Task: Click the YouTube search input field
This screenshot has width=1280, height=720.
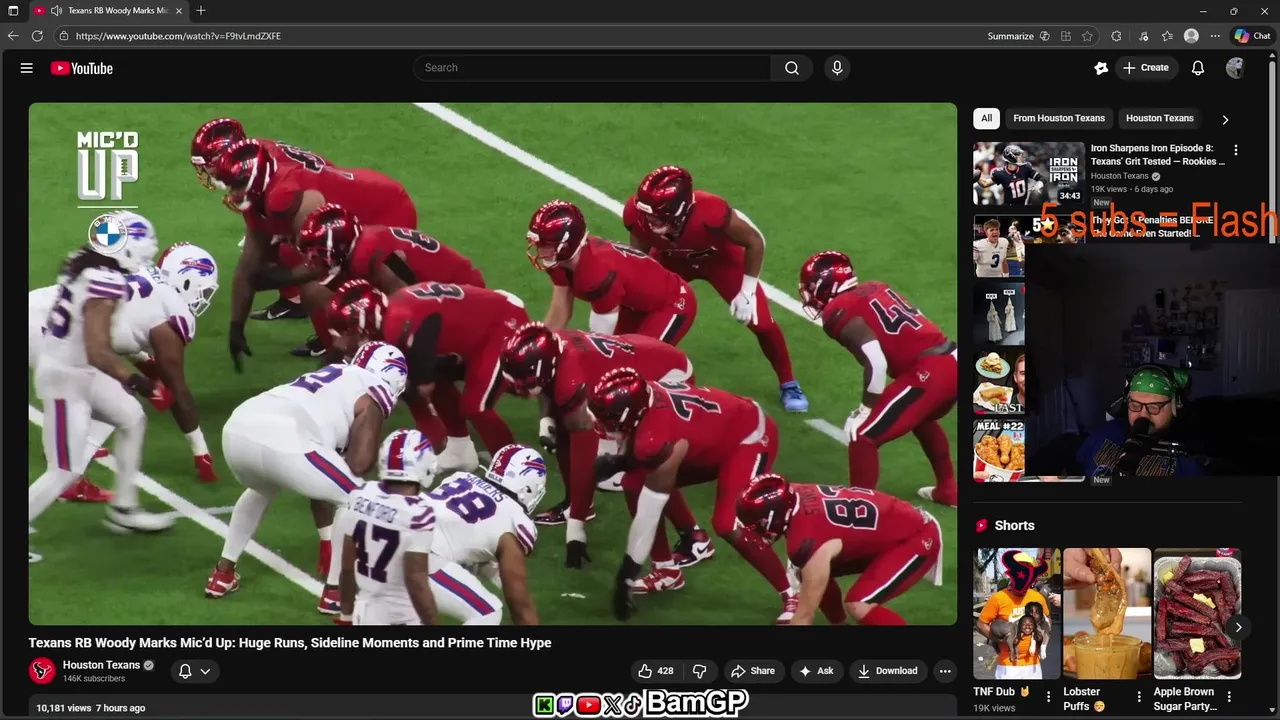Action: pyautogui.click(x=592, y=68)
